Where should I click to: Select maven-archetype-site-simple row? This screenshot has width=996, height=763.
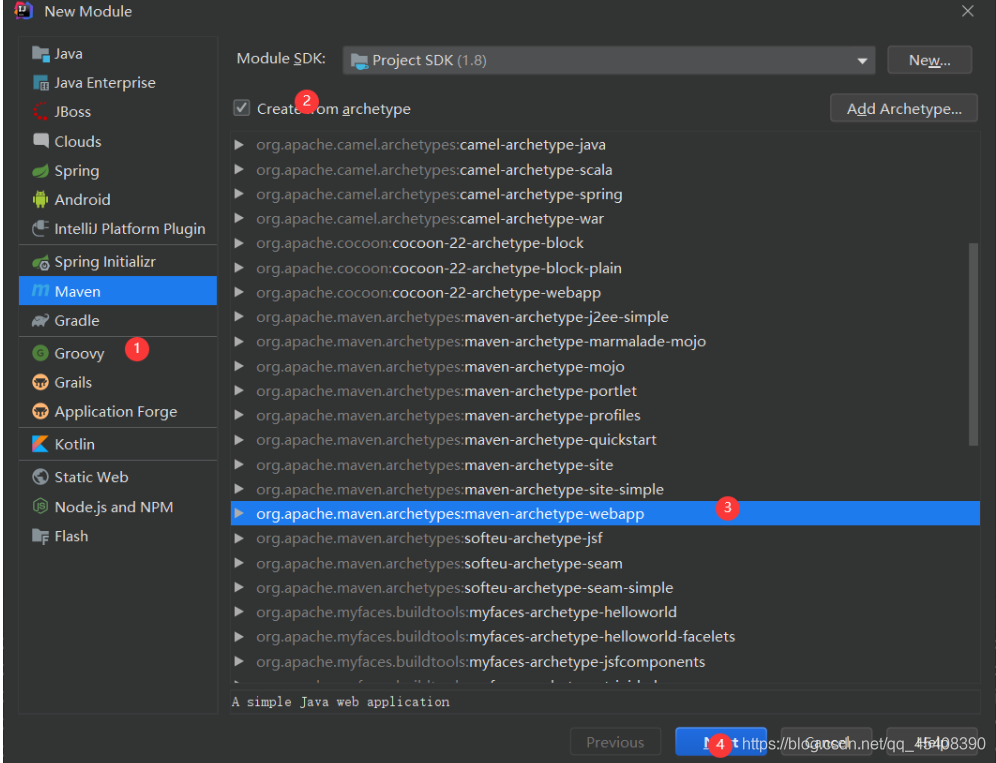click(x=605, y=489)
